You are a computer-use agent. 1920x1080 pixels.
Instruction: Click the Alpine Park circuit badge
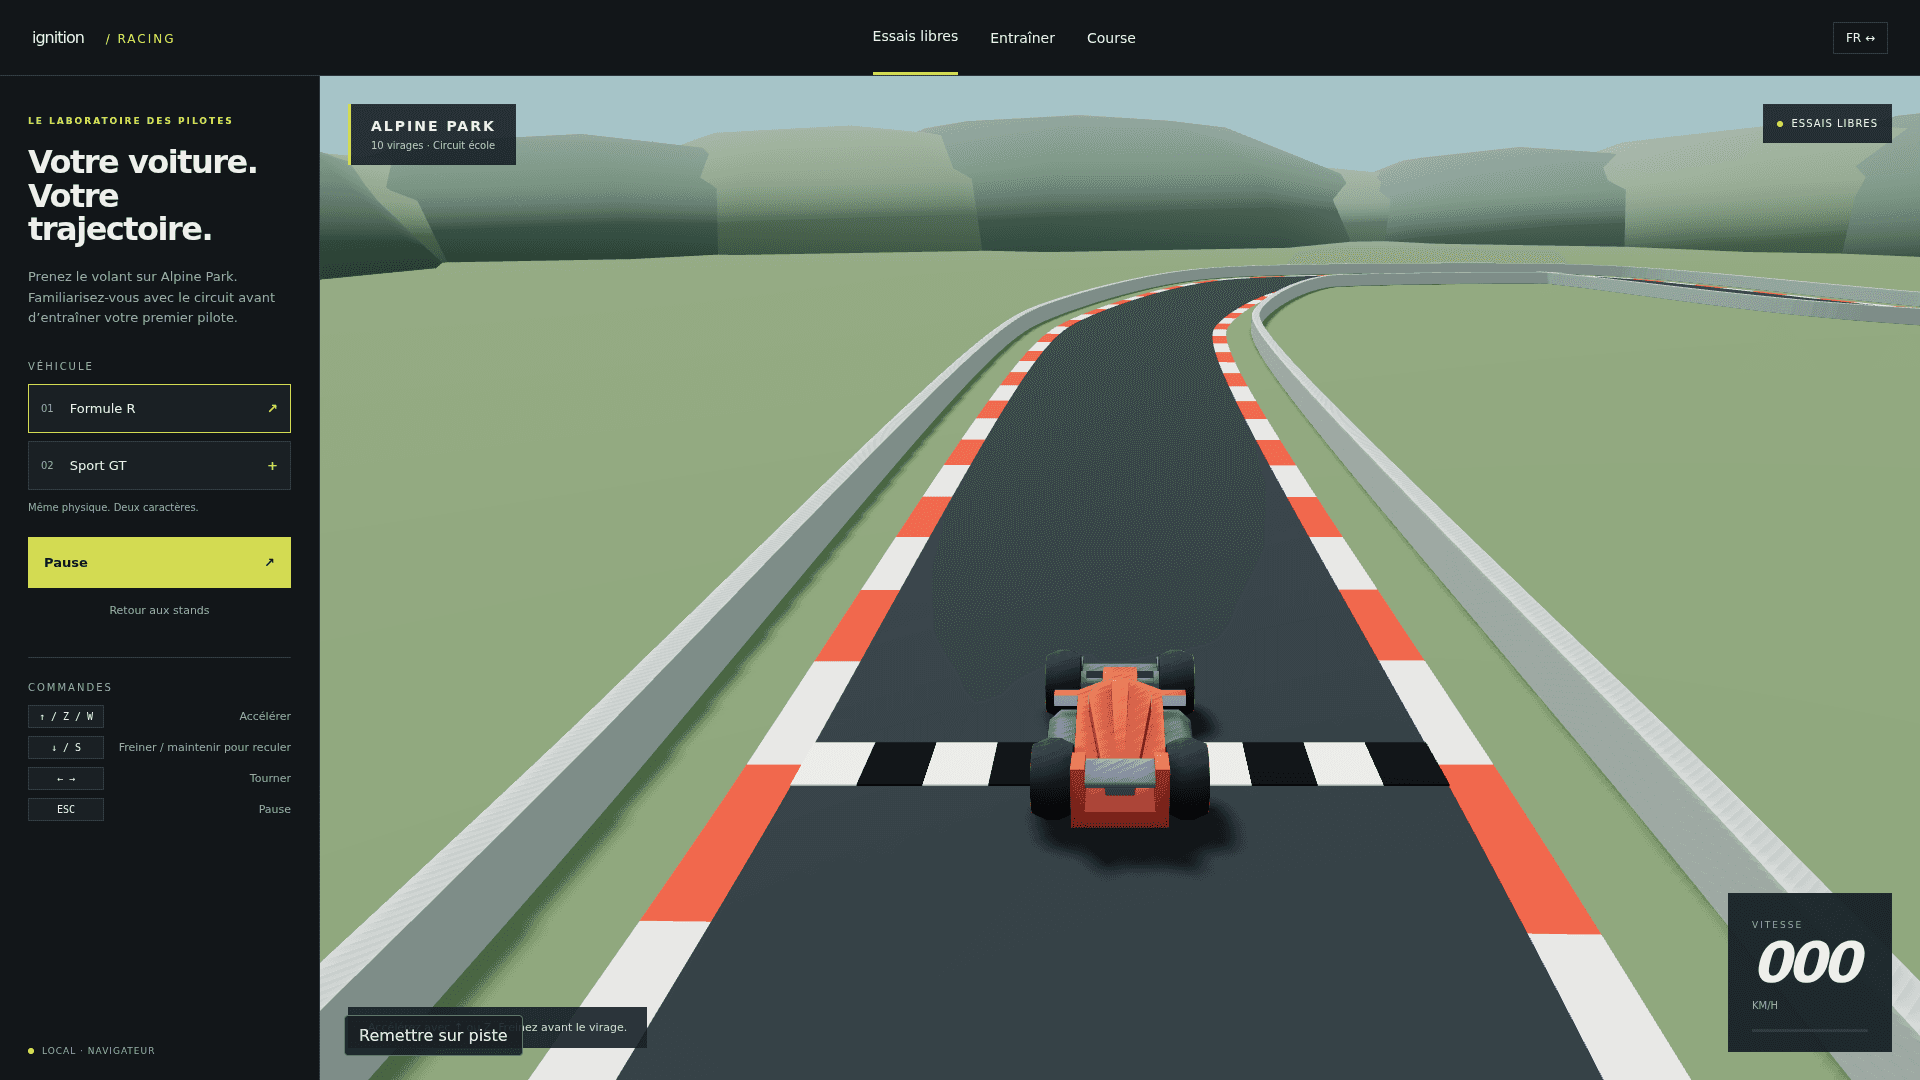pyautogui.click(x=432, y=134)
